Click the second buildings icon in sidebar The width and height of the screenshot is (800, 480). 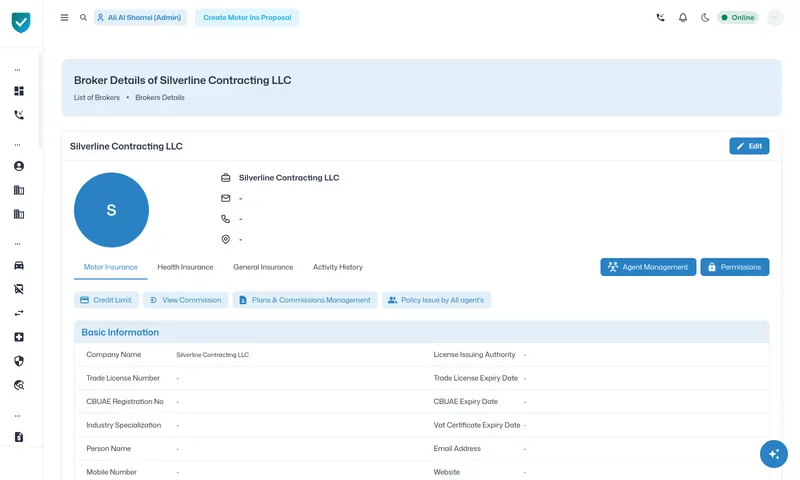pyautogui.click(x=19, y=214)
